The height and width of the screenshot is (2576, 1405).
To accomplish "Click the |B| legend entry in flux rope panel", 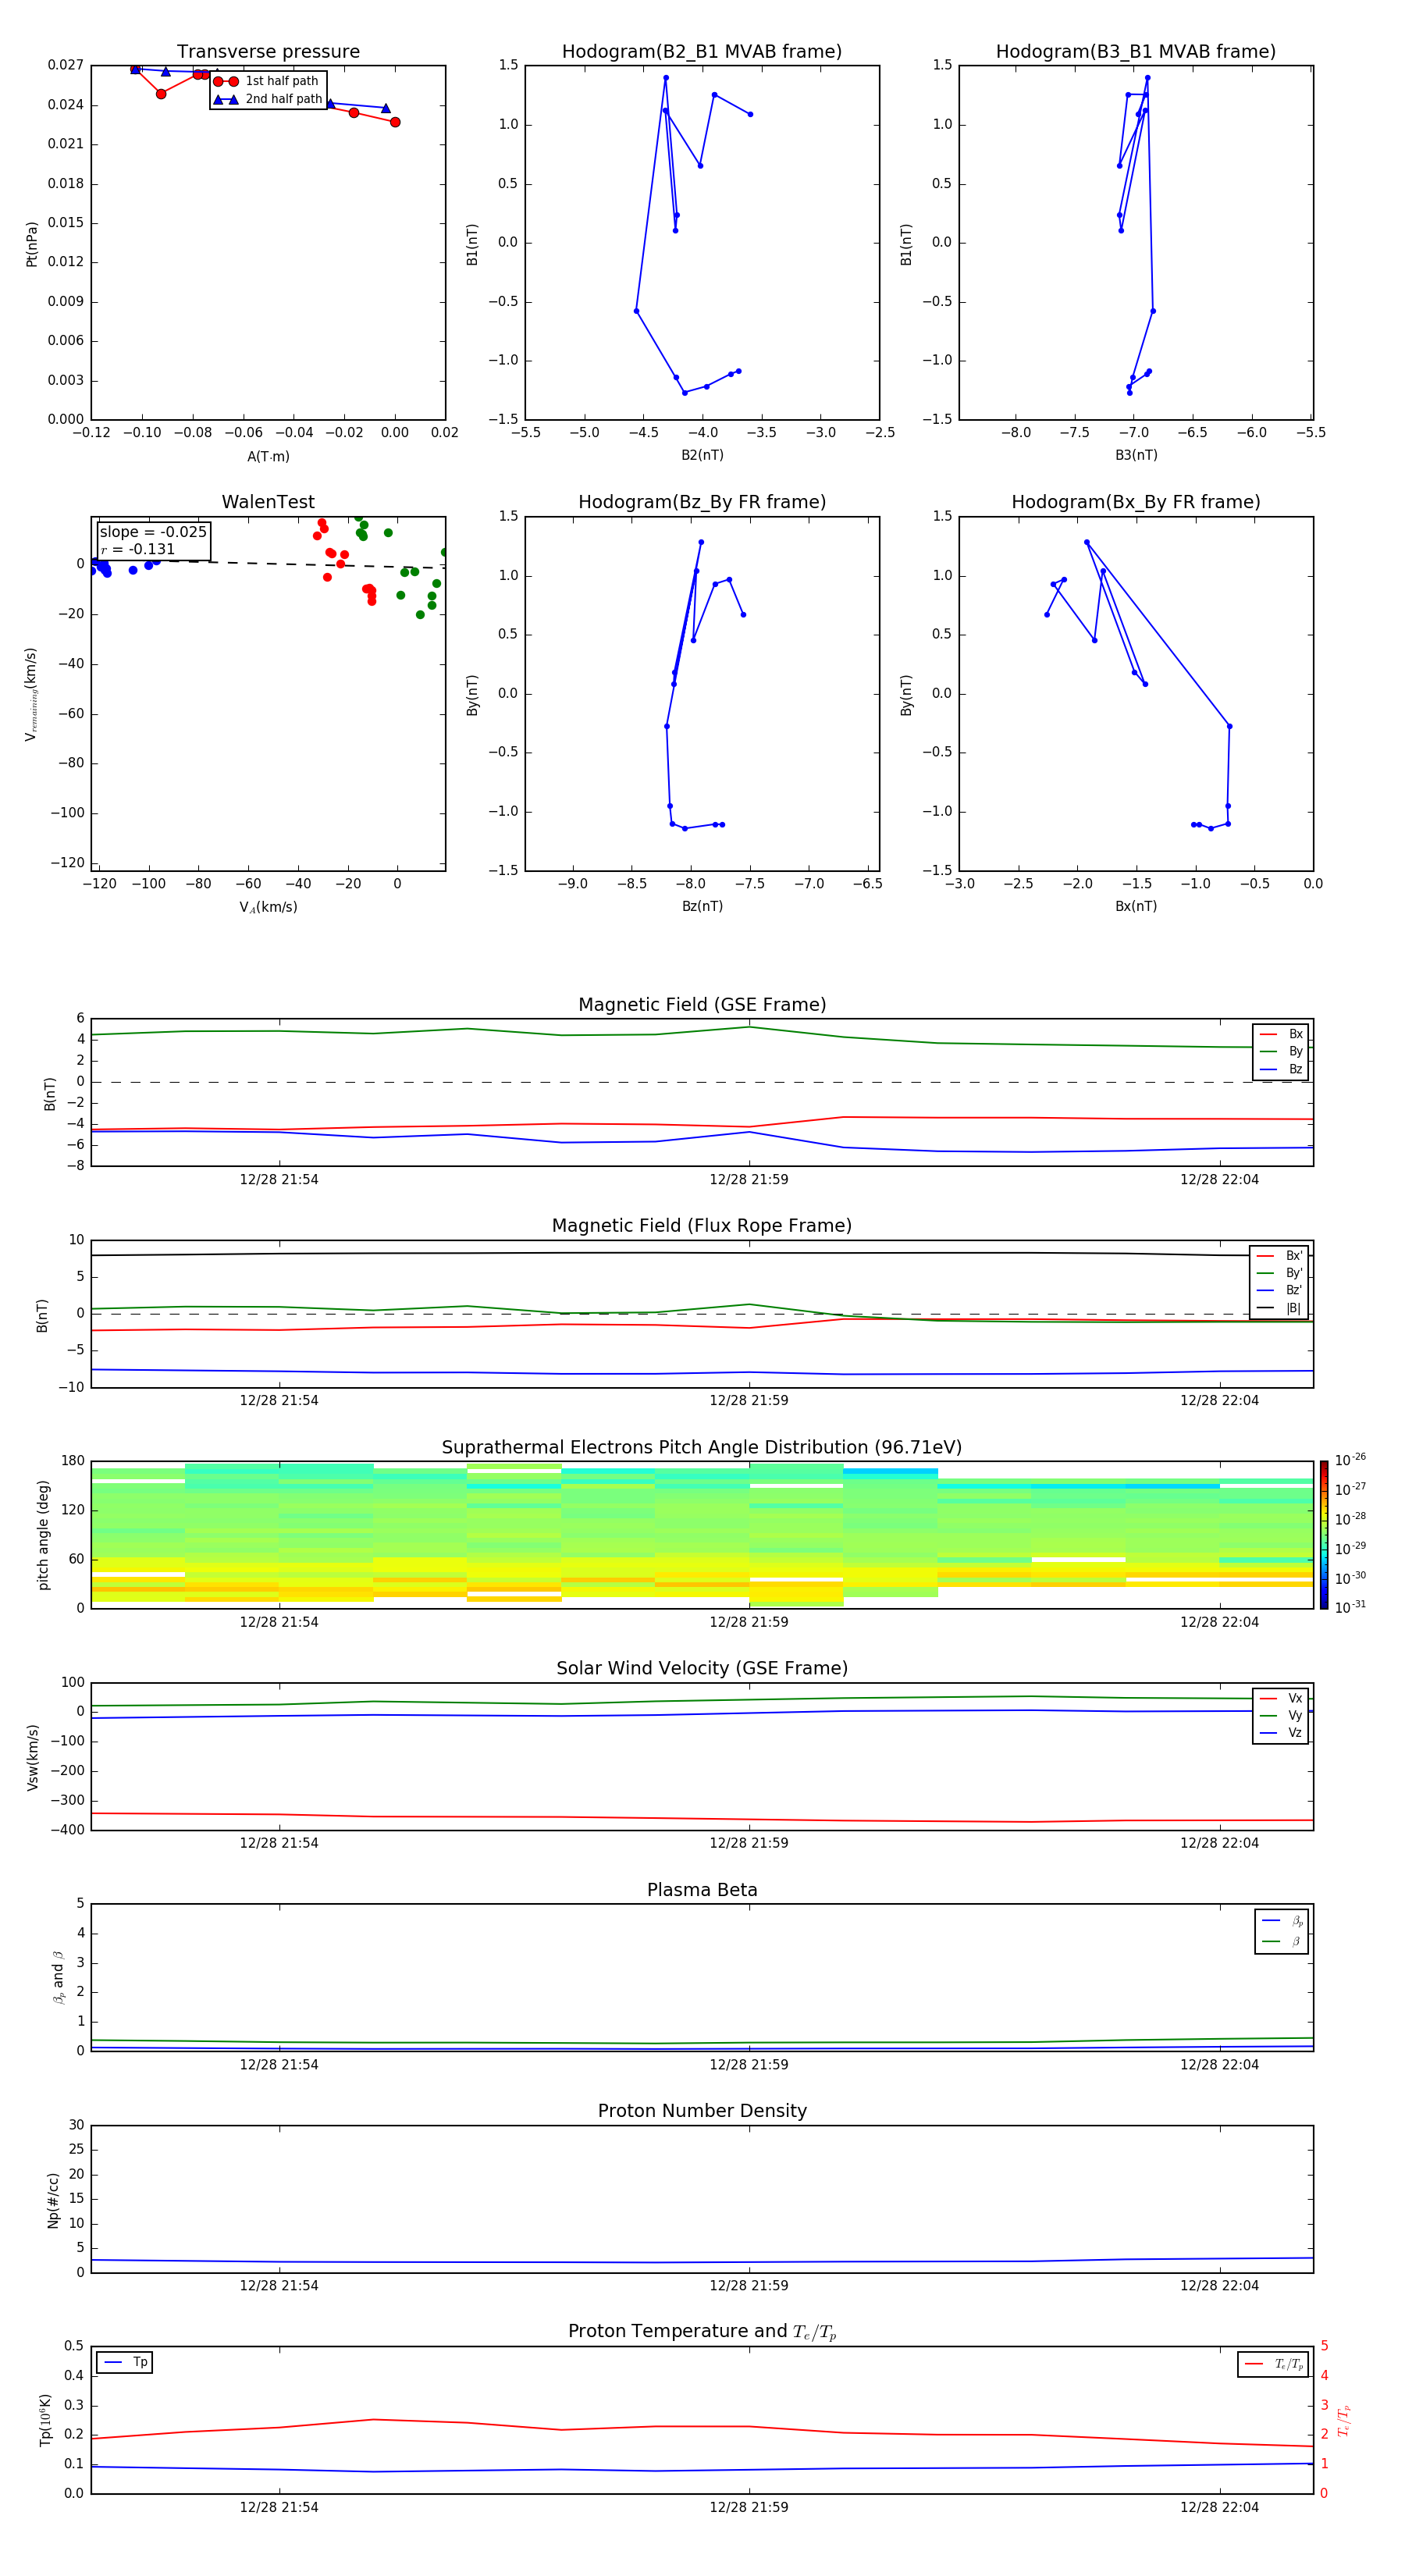I will tap(1279, 1308).
